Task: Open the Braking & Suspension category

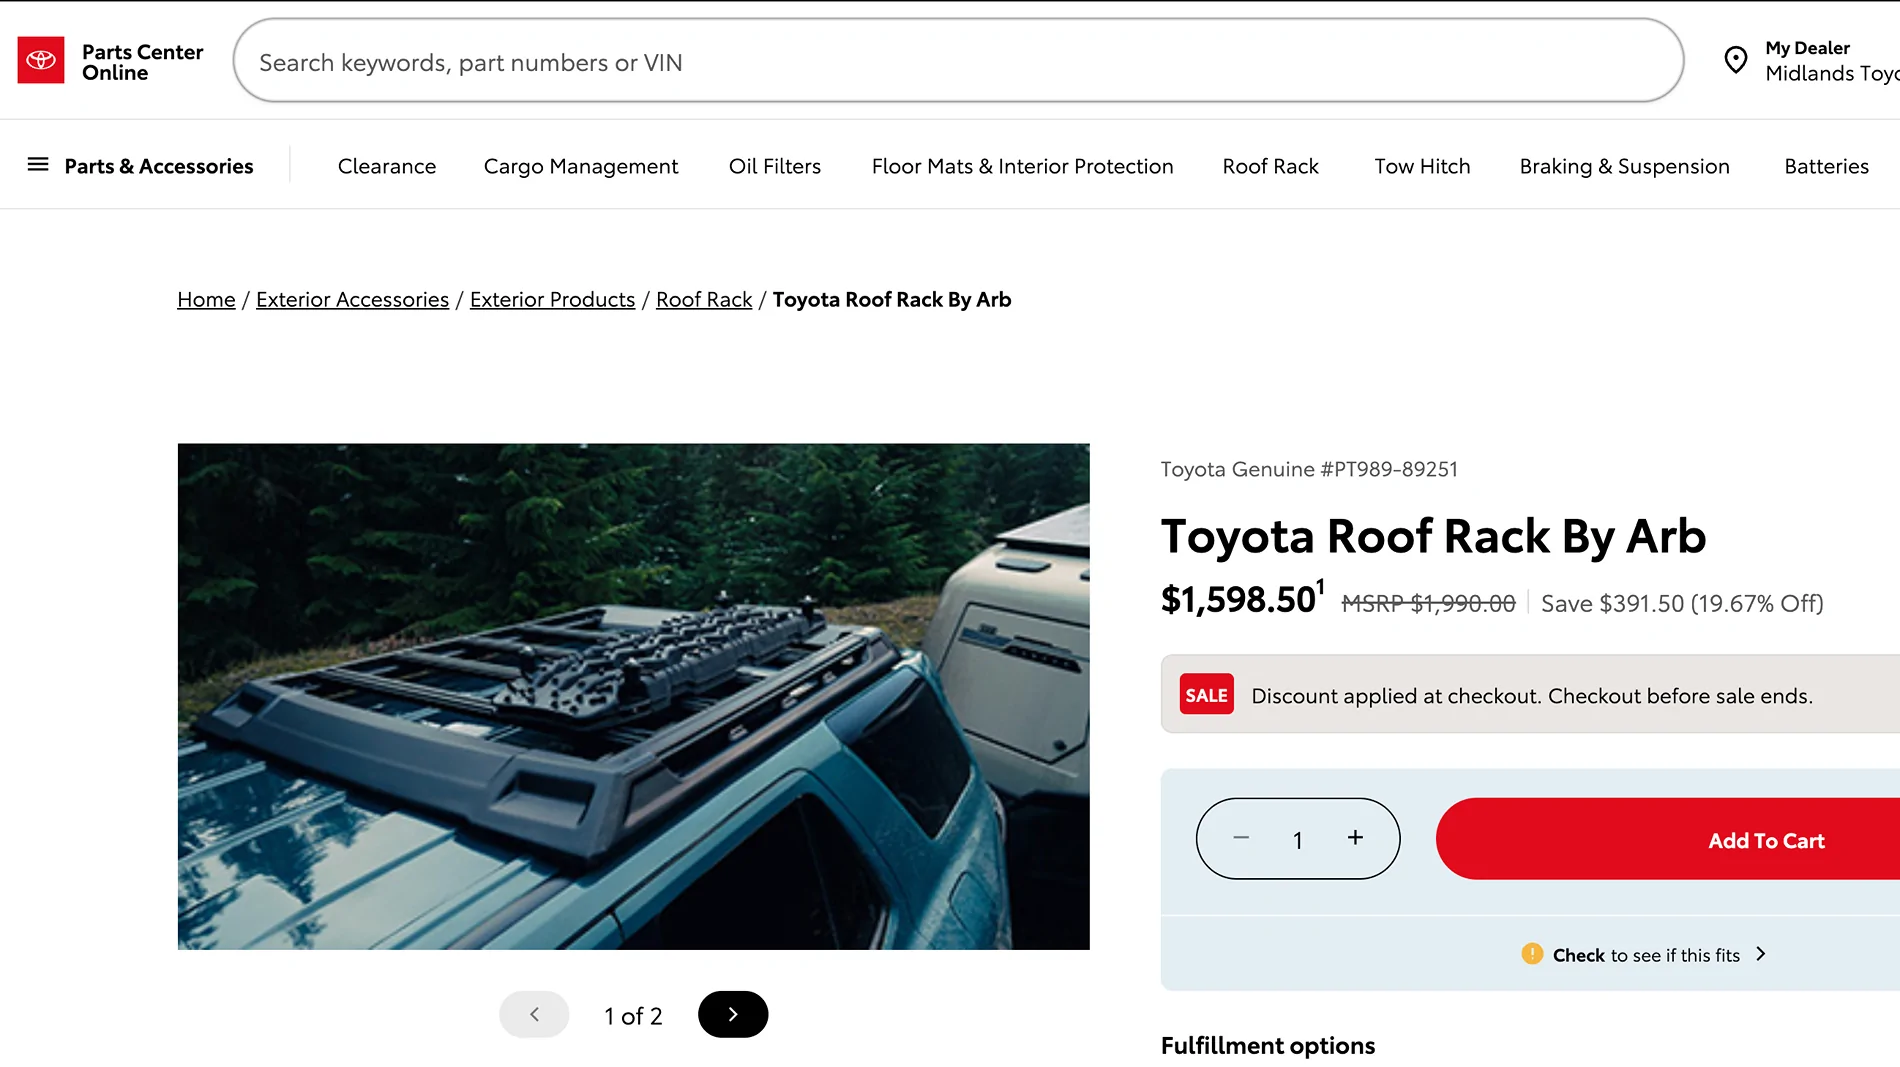Action: pos(1625,166)
